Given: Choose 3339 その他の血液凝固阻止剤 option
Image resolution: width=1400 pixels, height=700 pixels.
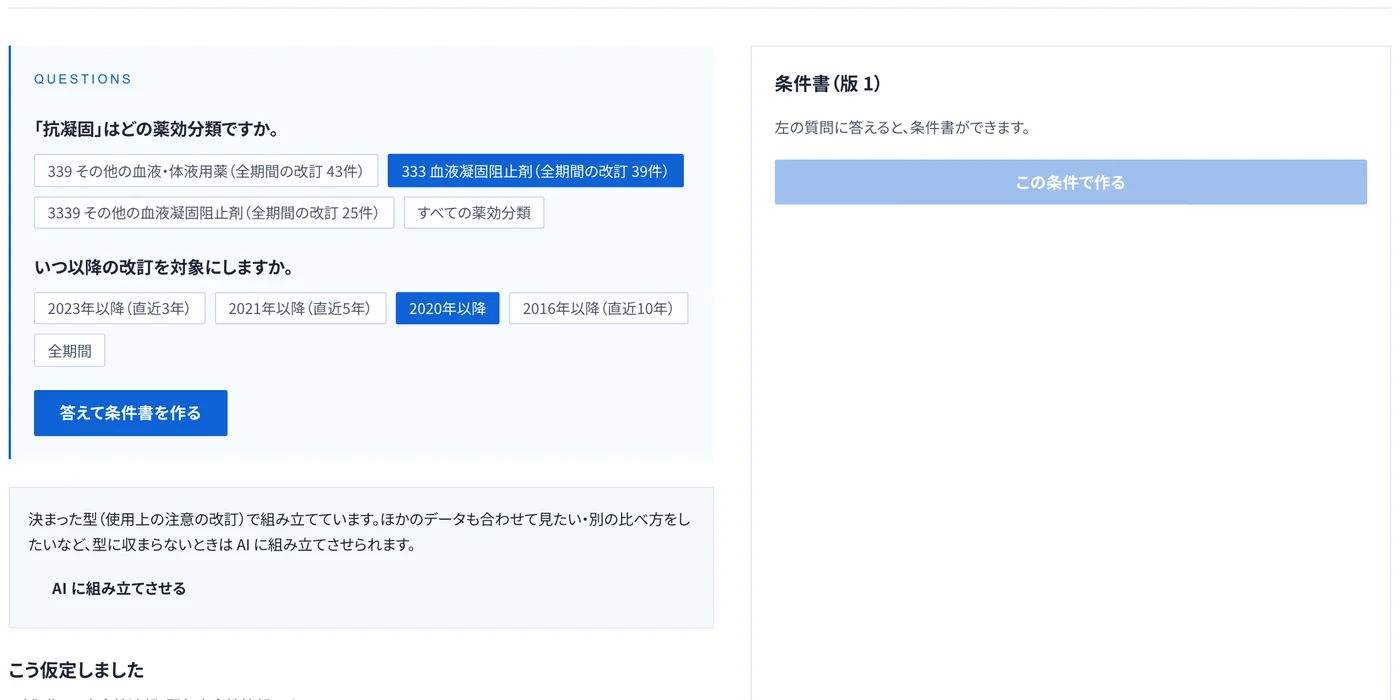Looking at the screenshot, I should (214, 212).
